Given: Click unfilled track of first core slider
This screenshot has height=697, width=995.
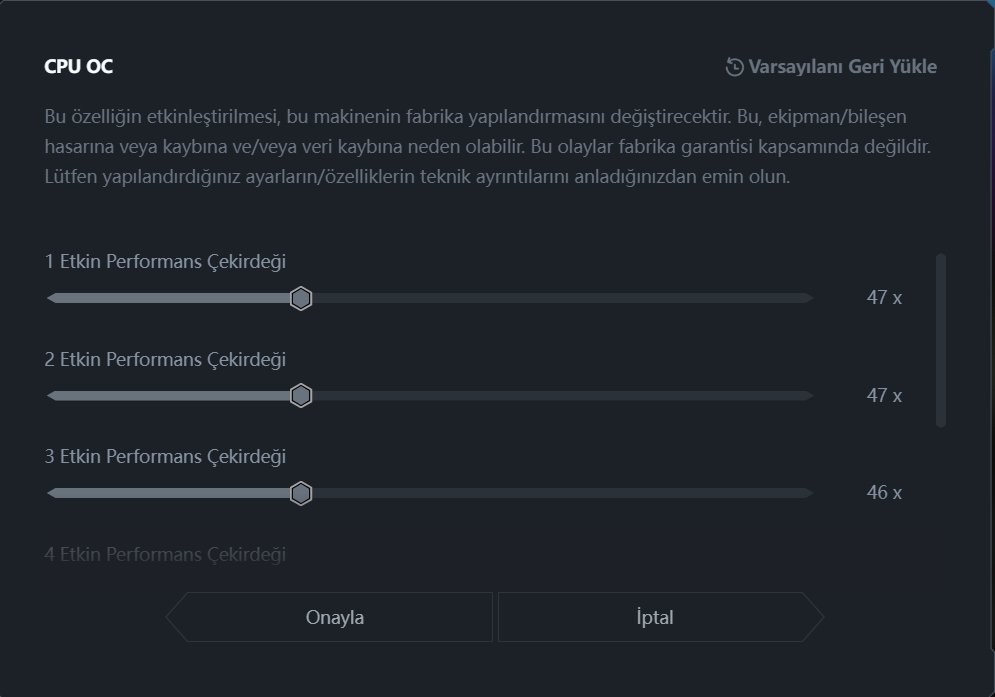Looking at the screenshot, I should point(562,298).
